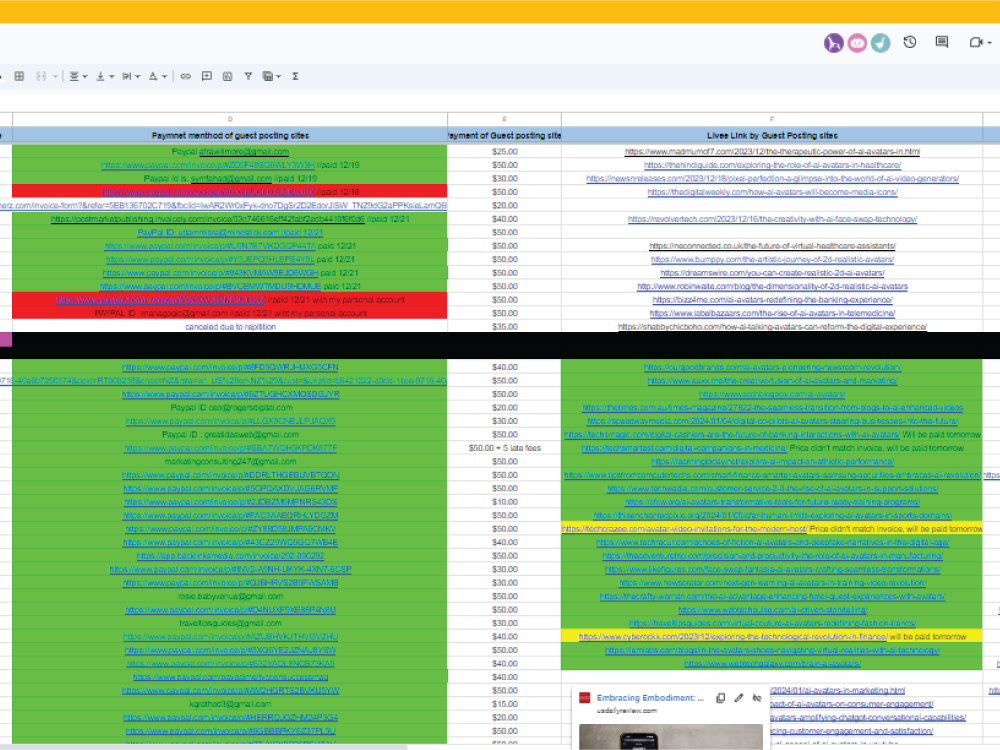The image size is (1000, 750).
Task: Click the teal collaborator avatar
Action: pos(881,43)
